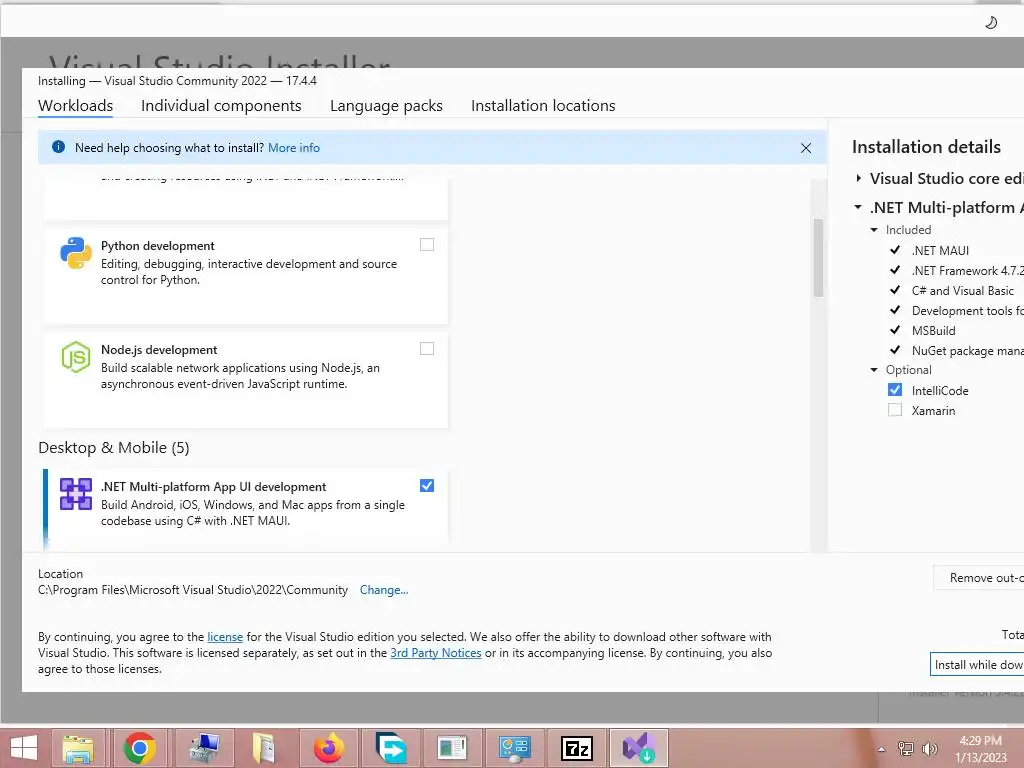Select the Visual Studio Installer taskbar icon
This screenshot has width=1024, height=768.
(639, 748)
